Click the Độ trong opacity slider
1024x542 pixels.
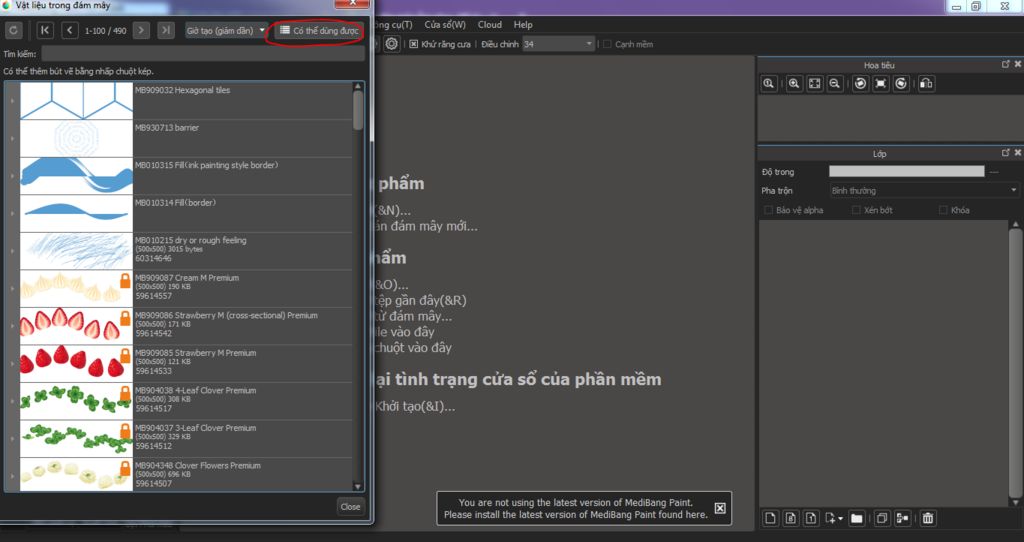click(x=906, y=172)
